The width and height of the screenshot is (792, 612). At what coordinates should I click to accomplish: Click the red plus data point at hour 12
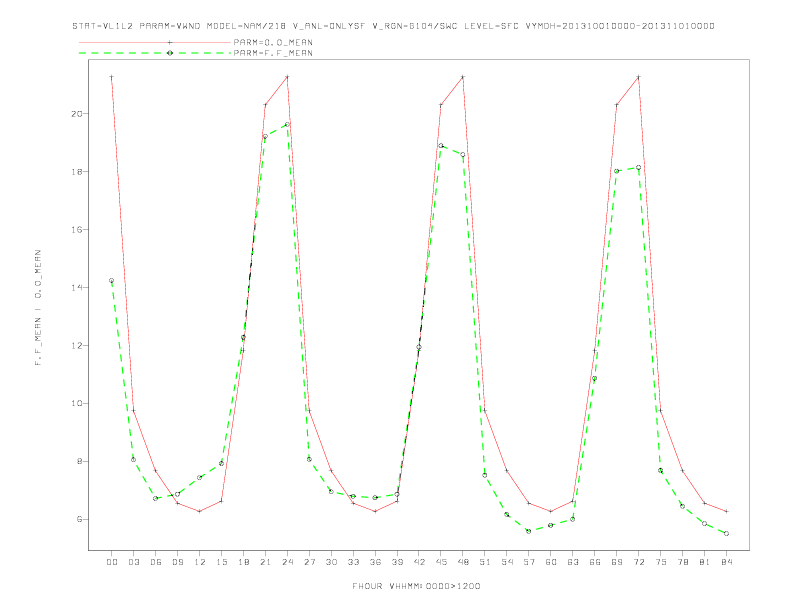(200, 512)
